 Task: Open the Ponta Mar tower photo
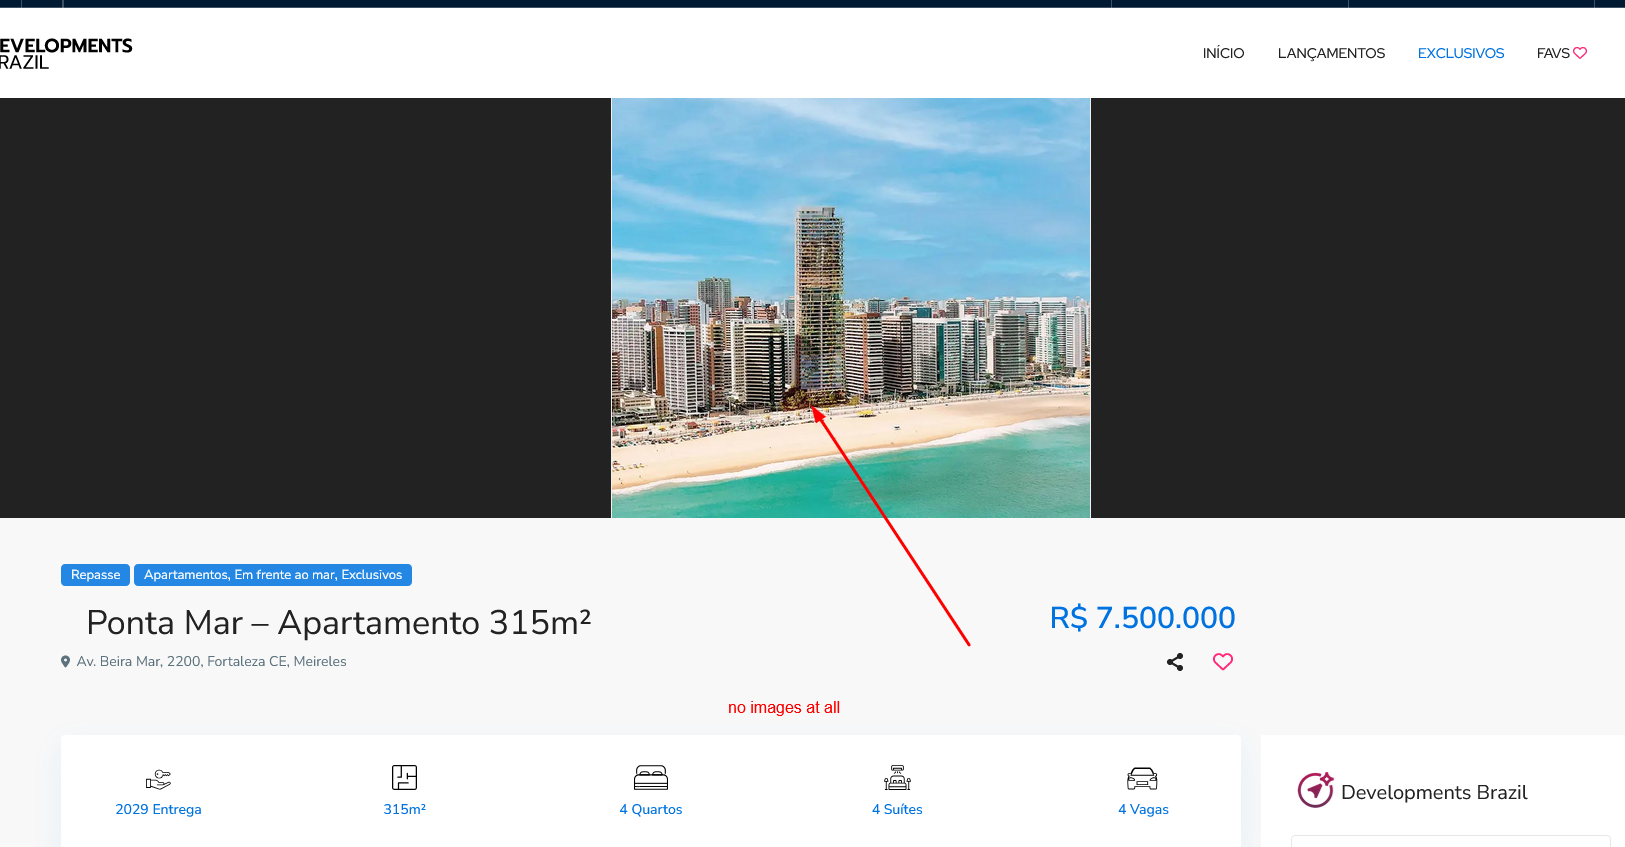[x=850, y=308]
